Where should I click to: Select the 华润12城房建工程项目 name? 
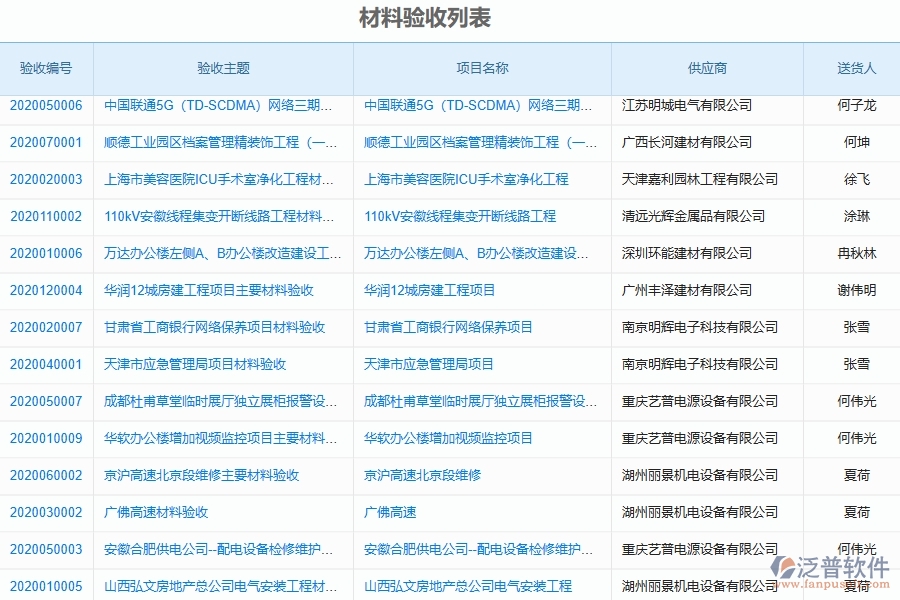[434, 291]
